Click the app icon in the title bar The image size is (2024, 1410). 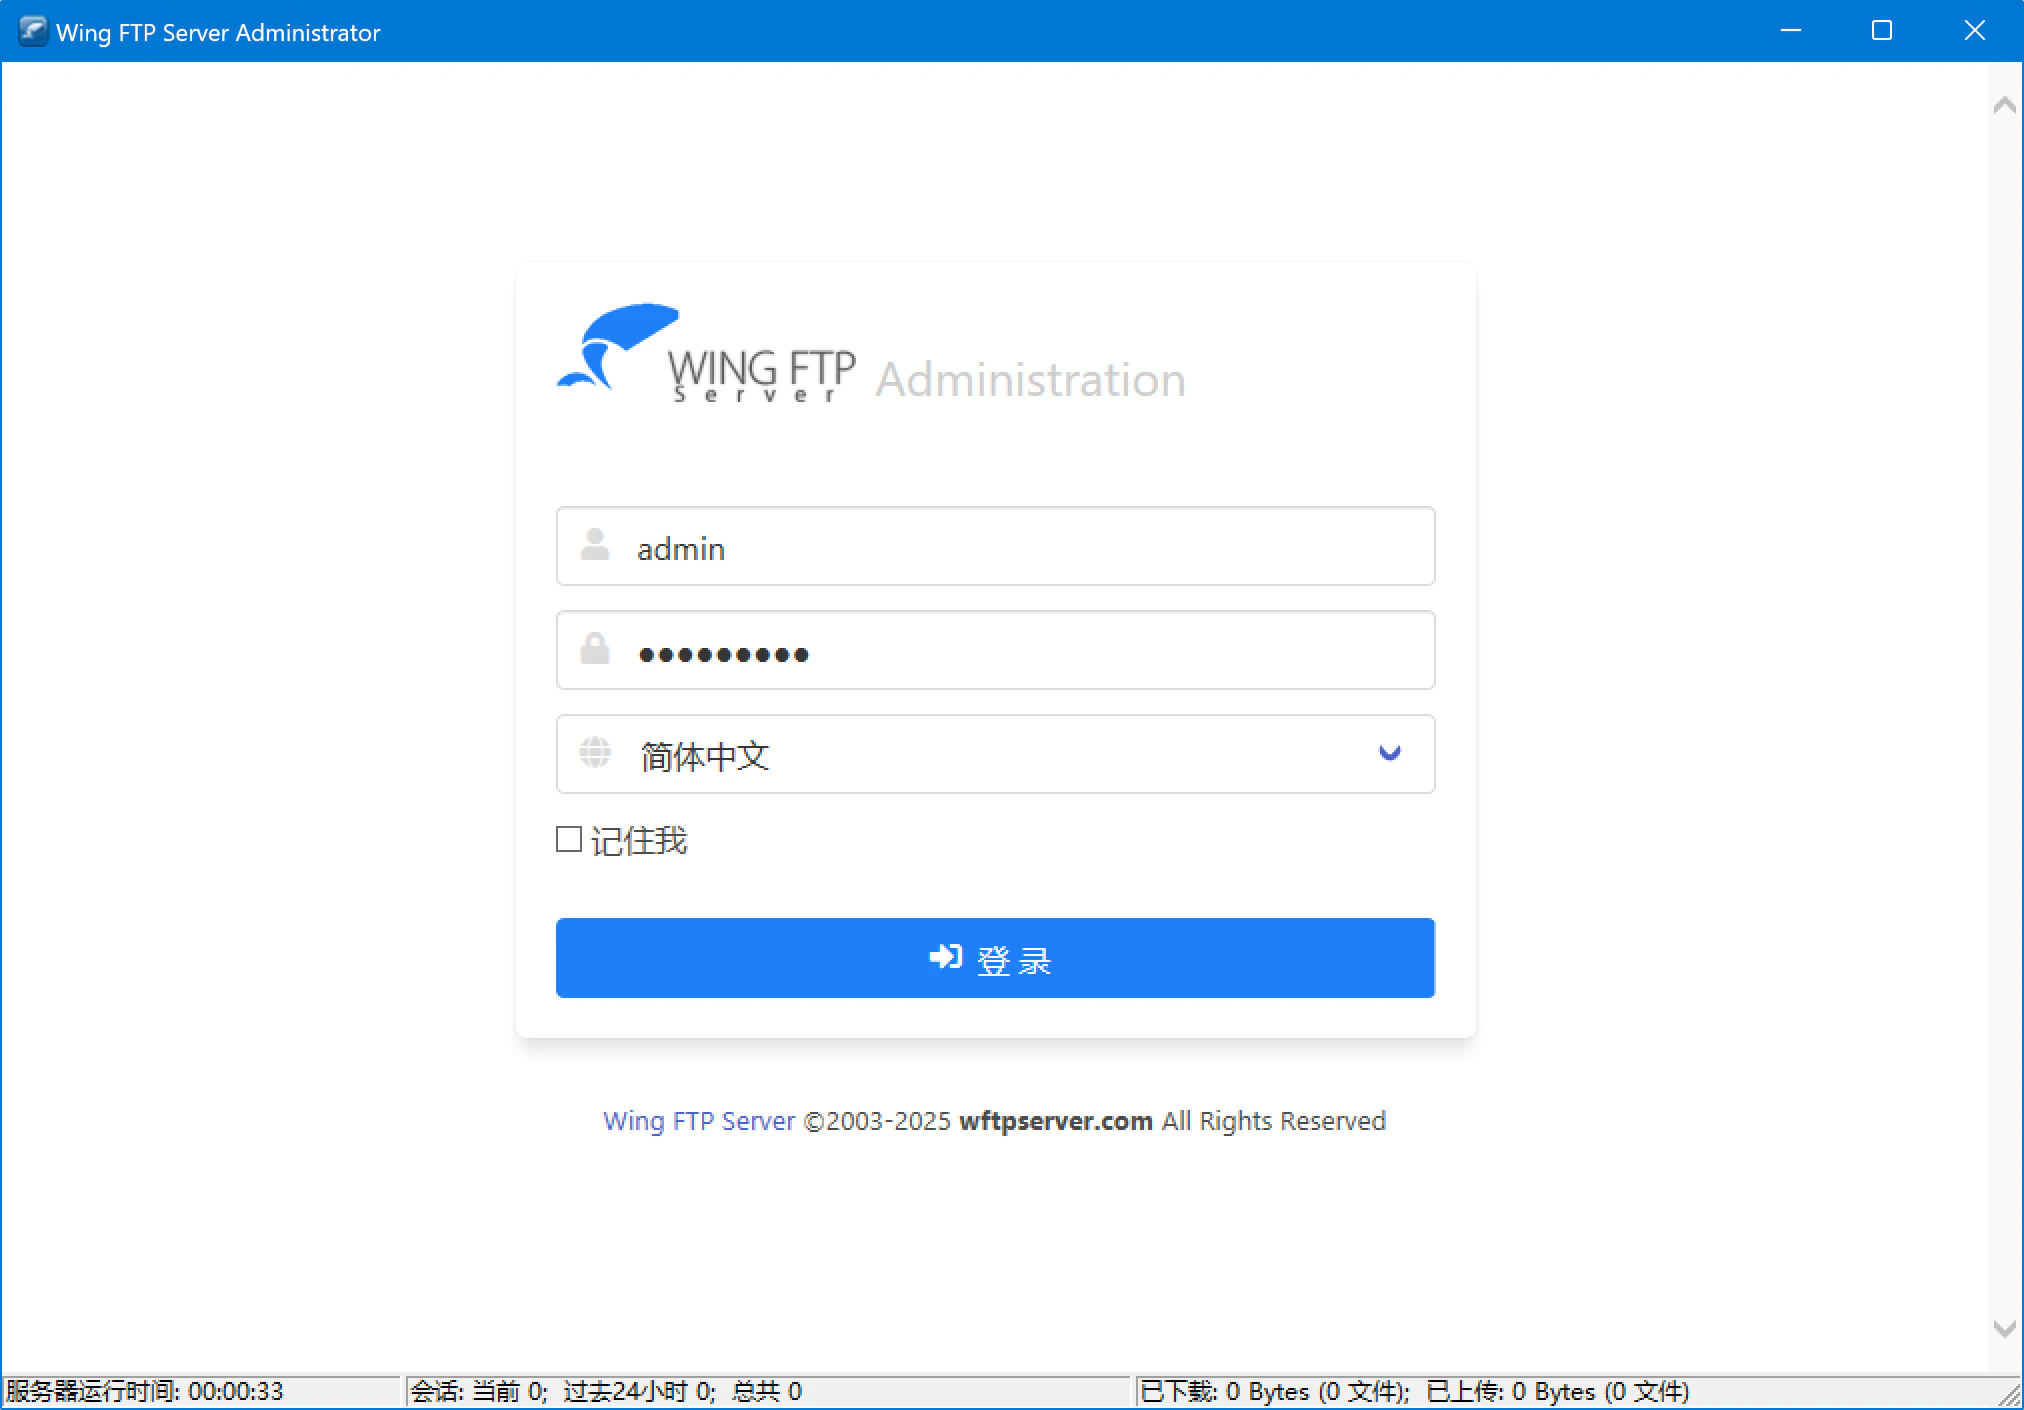tap(33, 31)
